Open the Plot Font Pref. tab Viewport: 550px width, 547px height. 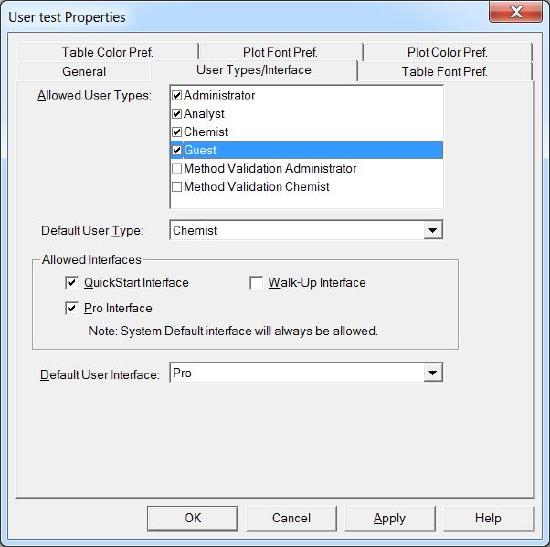[x=280, y=52]
